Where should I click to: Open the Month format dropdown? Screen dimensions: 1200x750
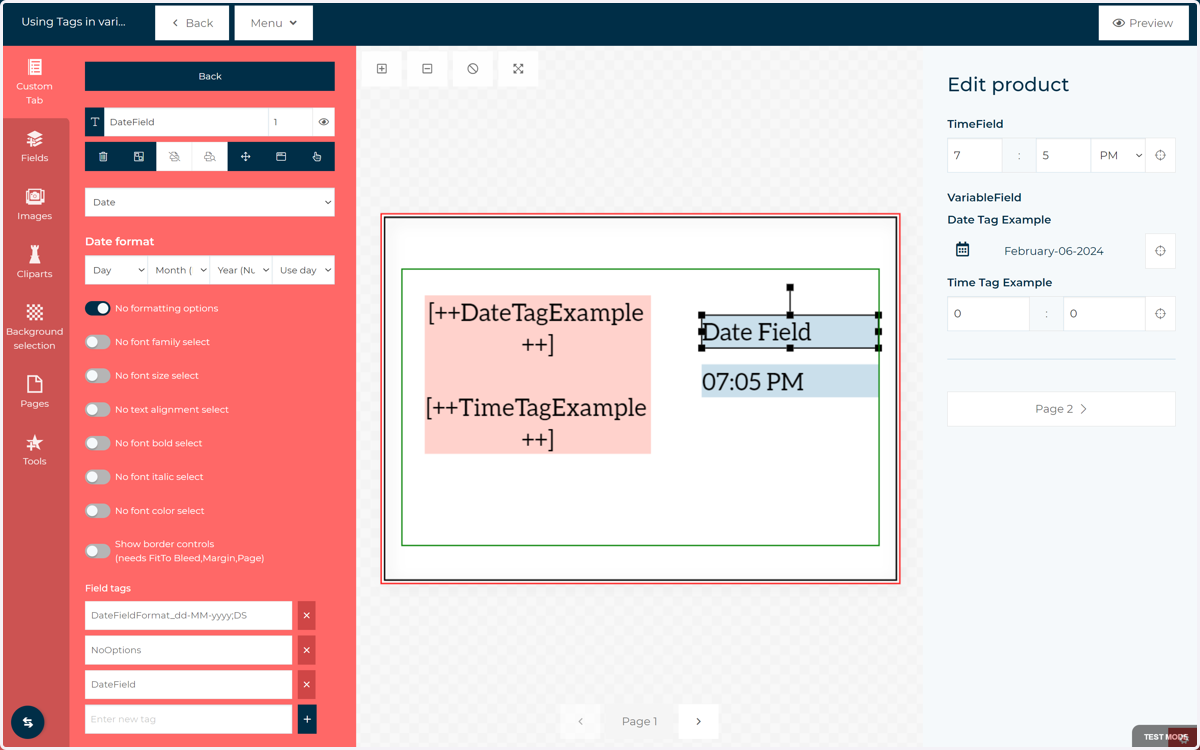click(x=179, y=270)
